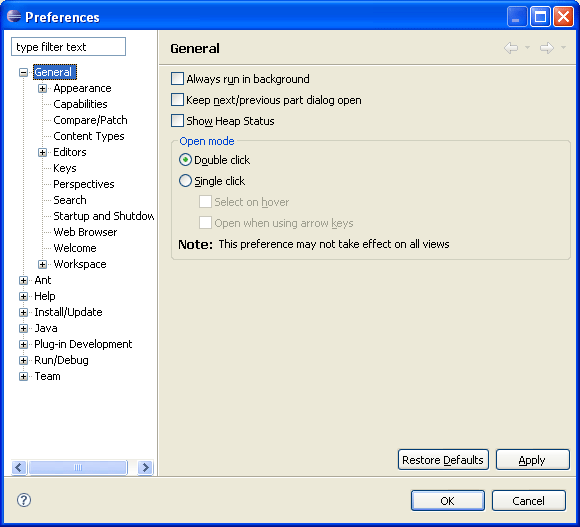
Task: Click tree scrollbar right arrow
Action: point(145,467)
